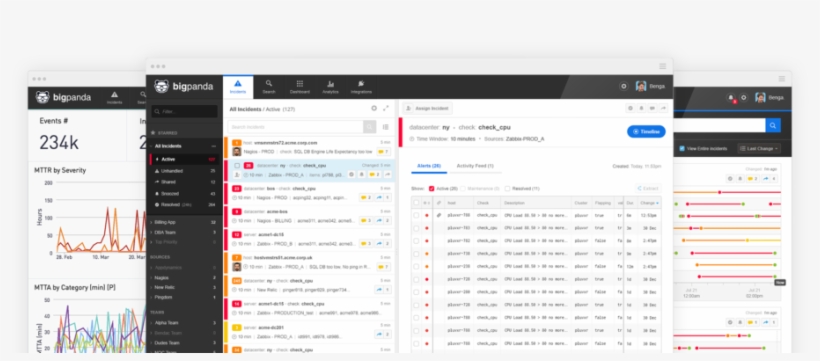Screen dimensions: 820x361
Task: Click the snooze bell on the highlighted check_cpu incident
Action: click(x=361, y=174)
